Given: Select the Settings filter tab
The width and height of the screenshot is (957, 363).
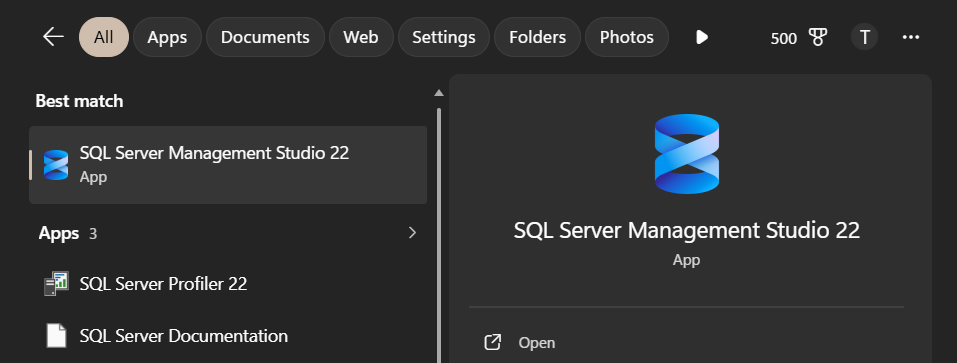Looking at the screenshot, I should (x=444, y=37).
